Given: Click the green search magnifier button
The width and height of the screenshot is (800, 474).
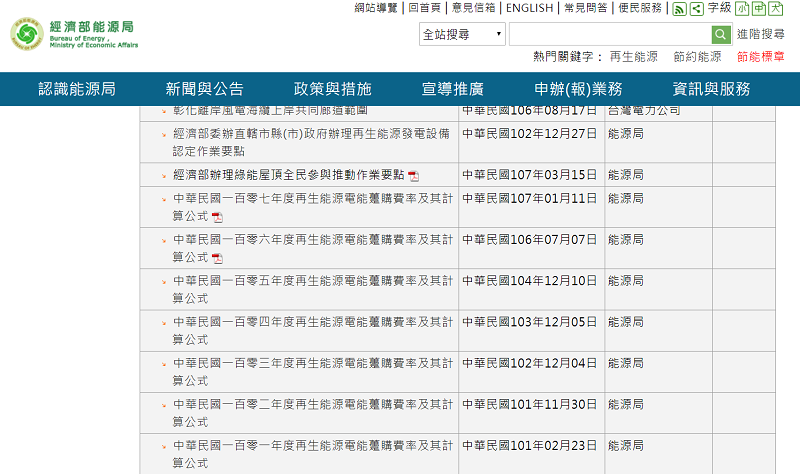Looking at the screenshot, I should pos(720,35).
